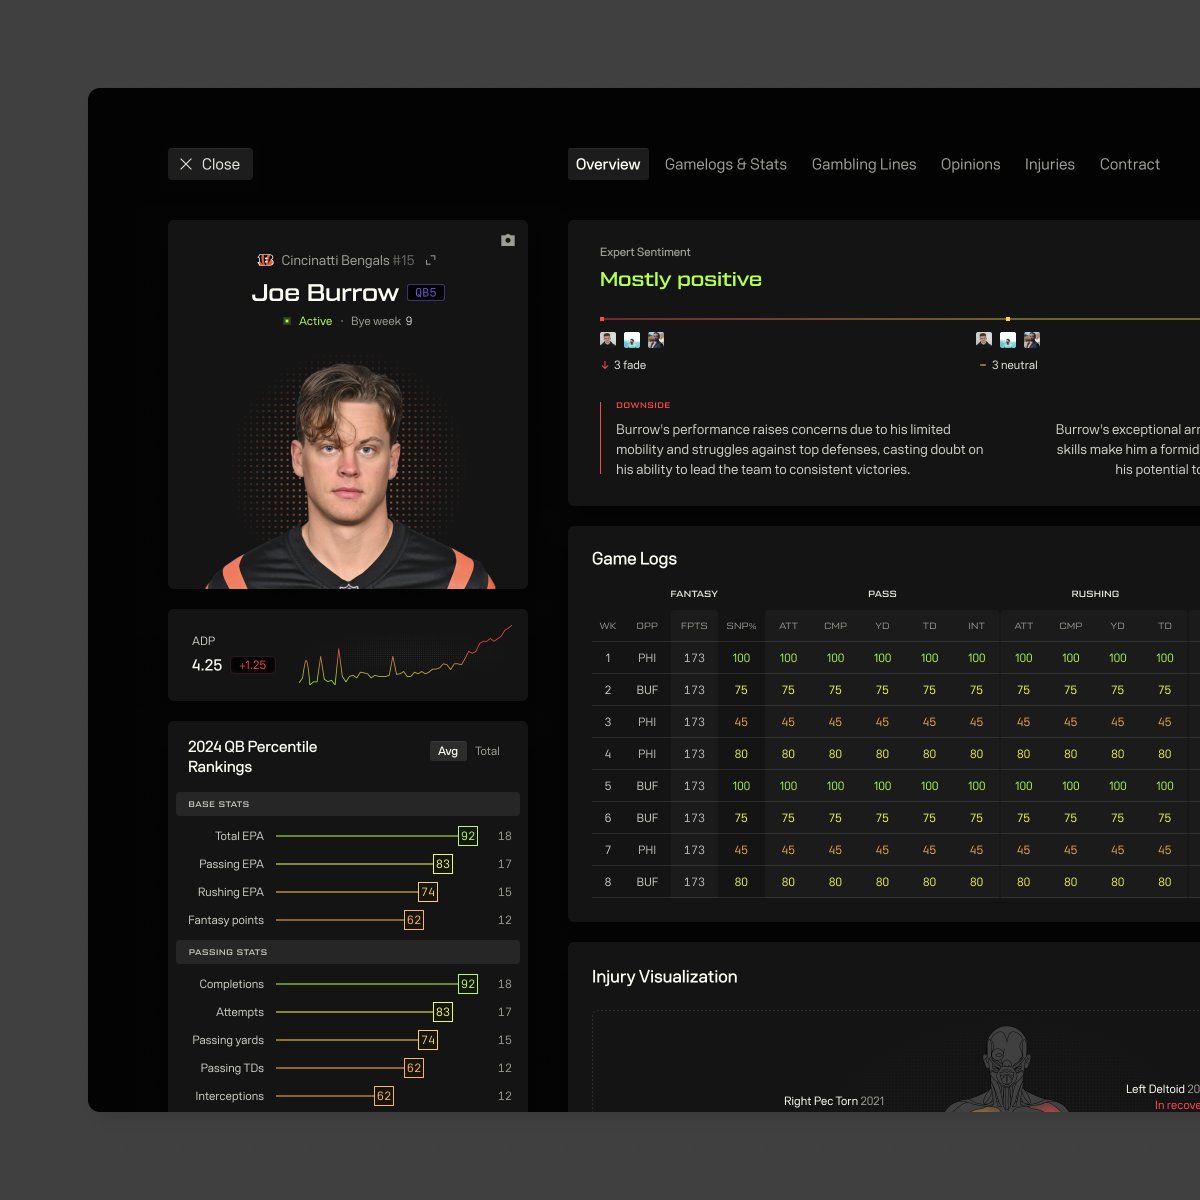Click the DOWNSIDE summary heading

(643, 405)
